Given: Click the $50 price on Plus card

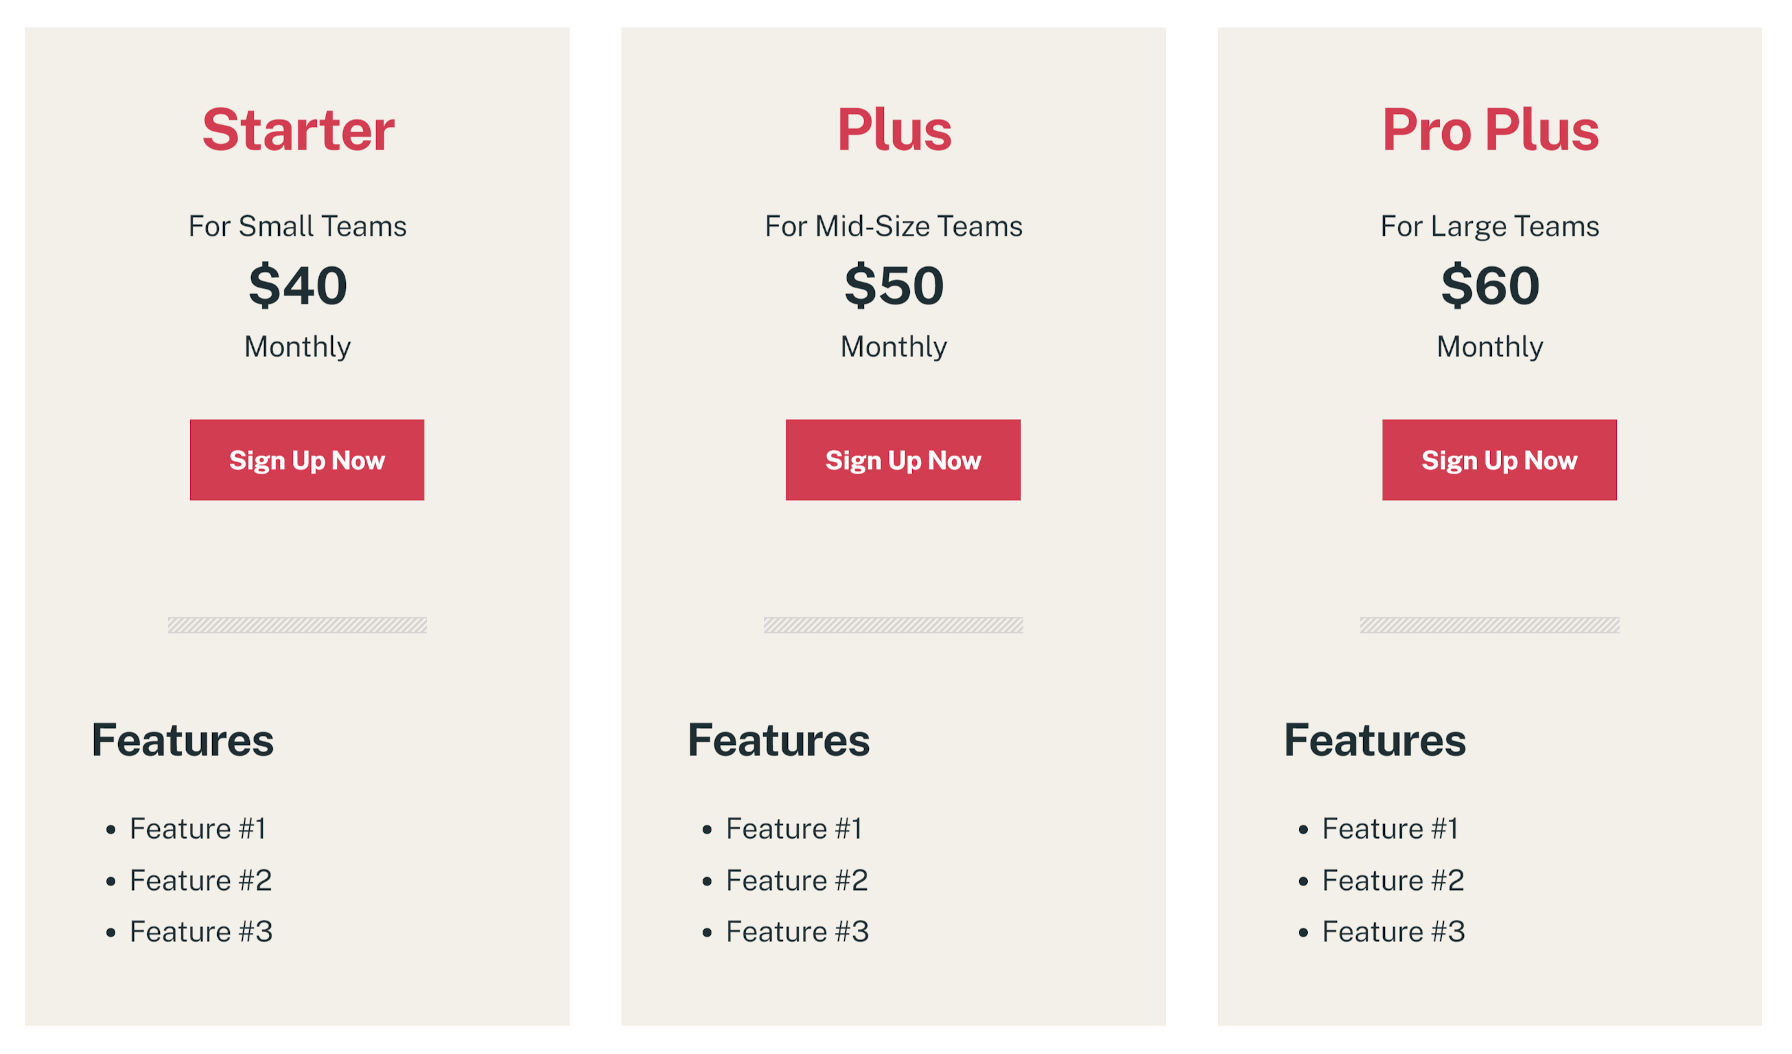Looking at the screenshot, I should (894, 286).
